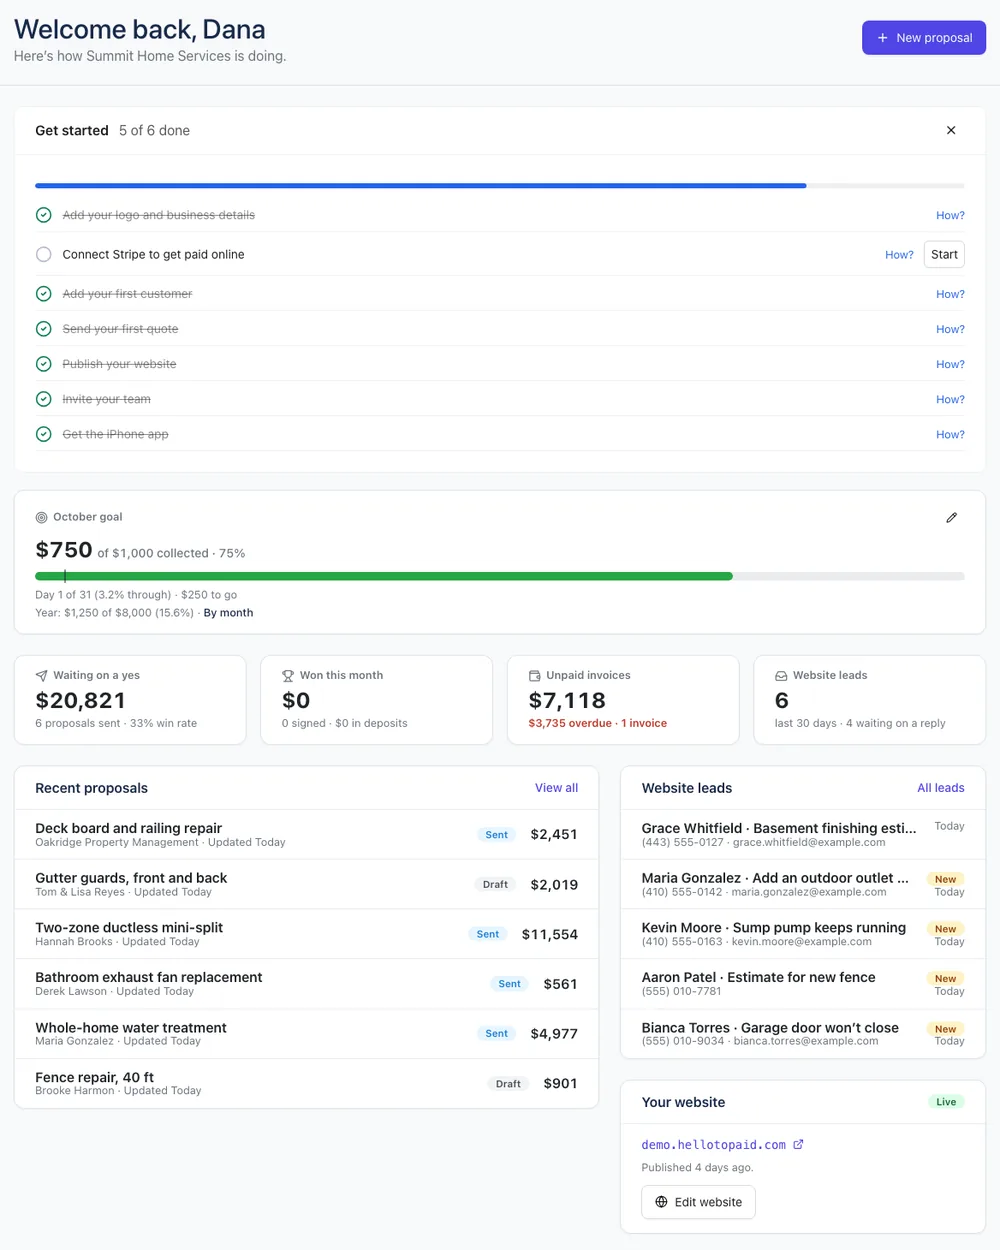Viewport: 1000px width, 1250px height.
Task: Open the Unpaid invoices $7,118 card
Action: [x=623, y=700]
